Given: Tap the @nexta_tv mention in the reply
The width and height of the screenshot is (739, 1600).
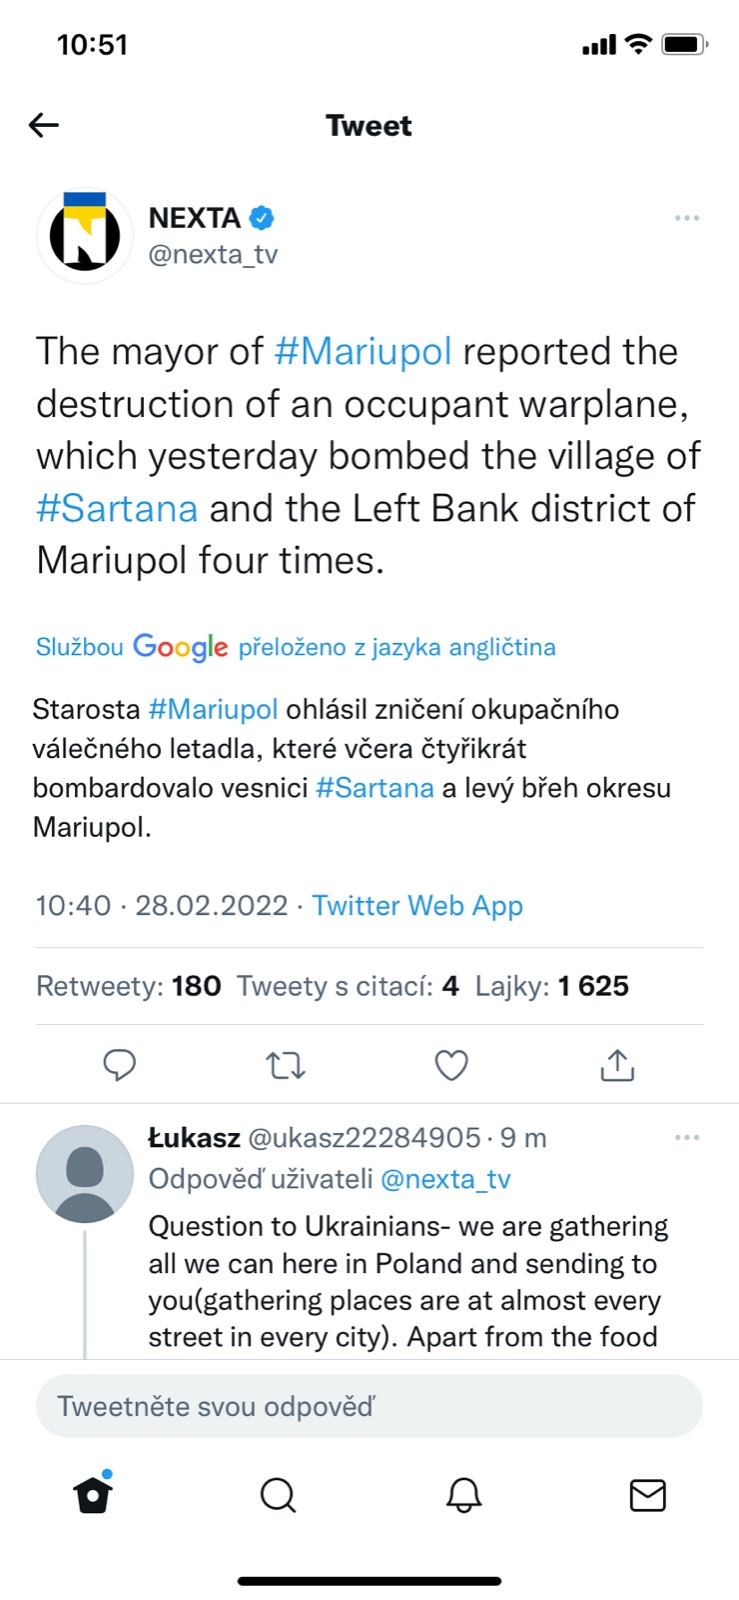Looking at the screenshot, I should tap(445, 1179).
